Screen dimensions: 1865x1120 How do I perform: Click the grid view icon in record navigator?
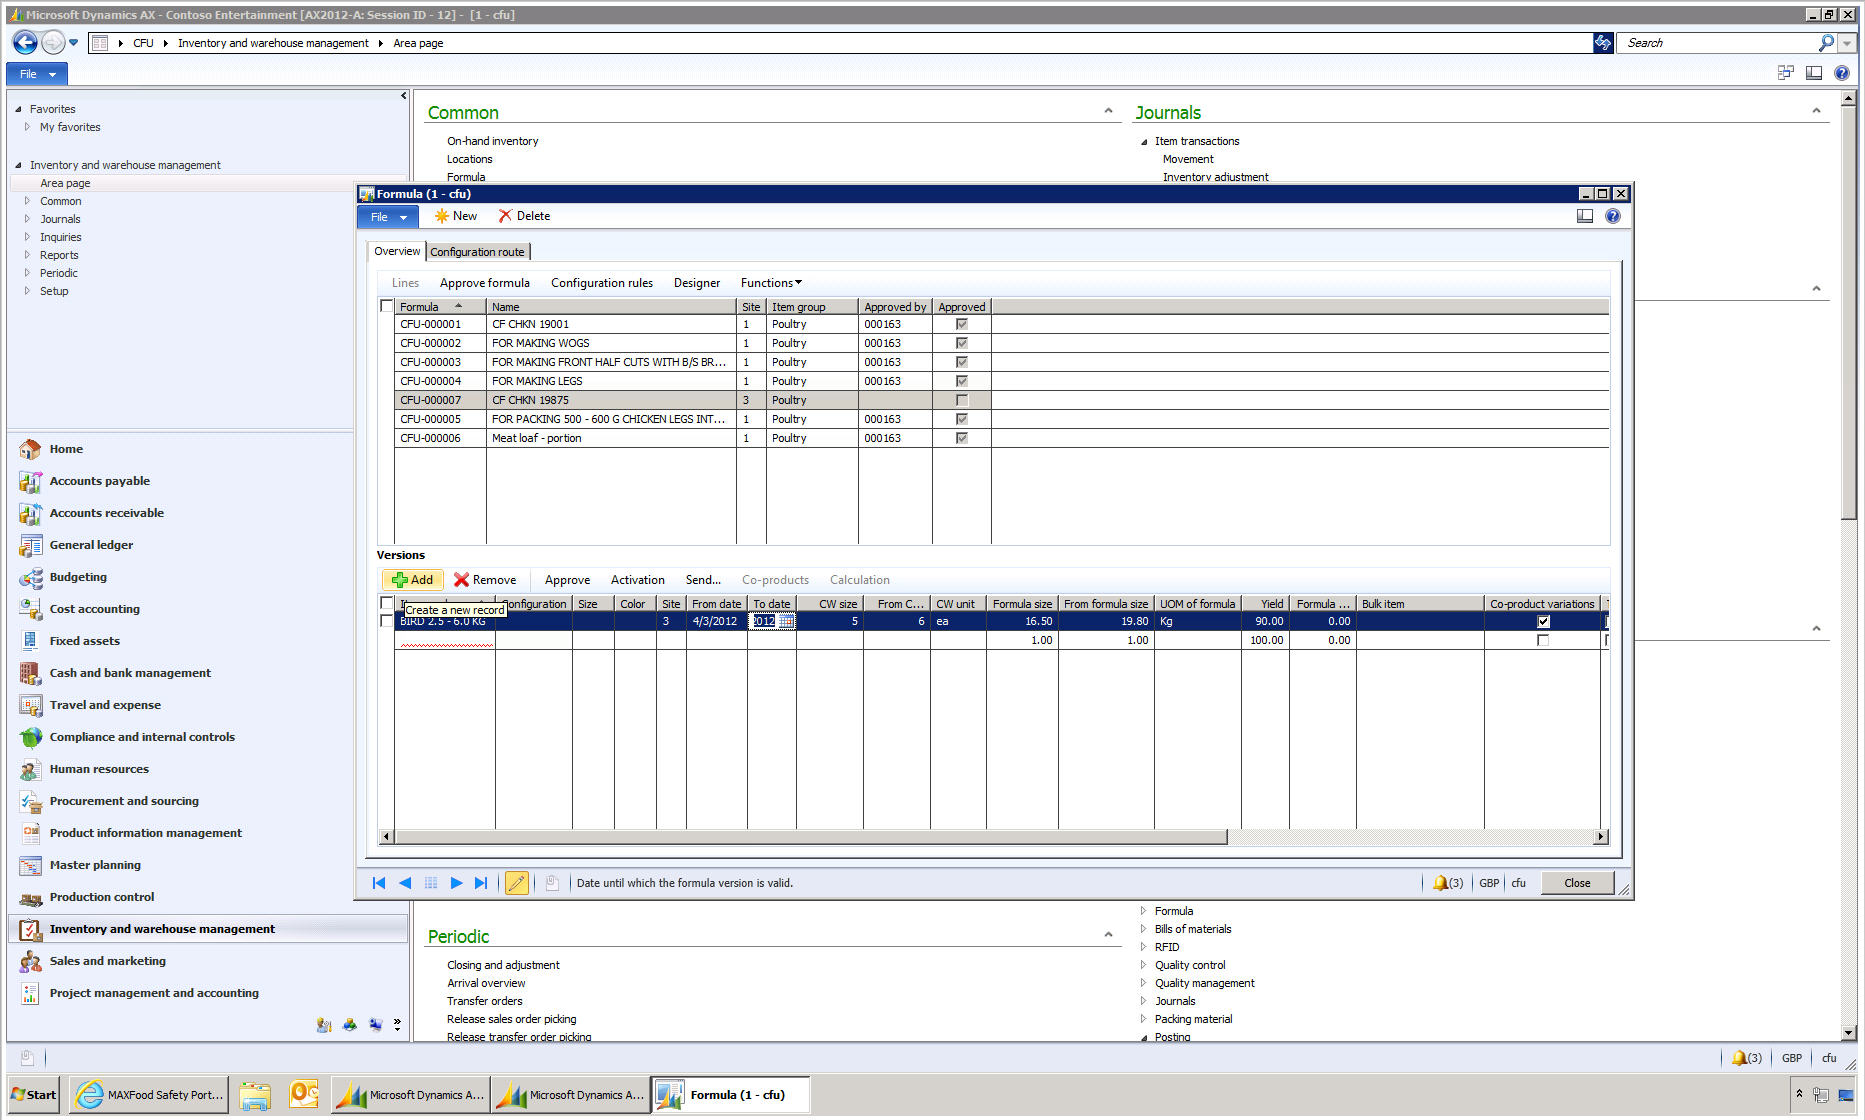pyautogui.click(x=431, y=883)
